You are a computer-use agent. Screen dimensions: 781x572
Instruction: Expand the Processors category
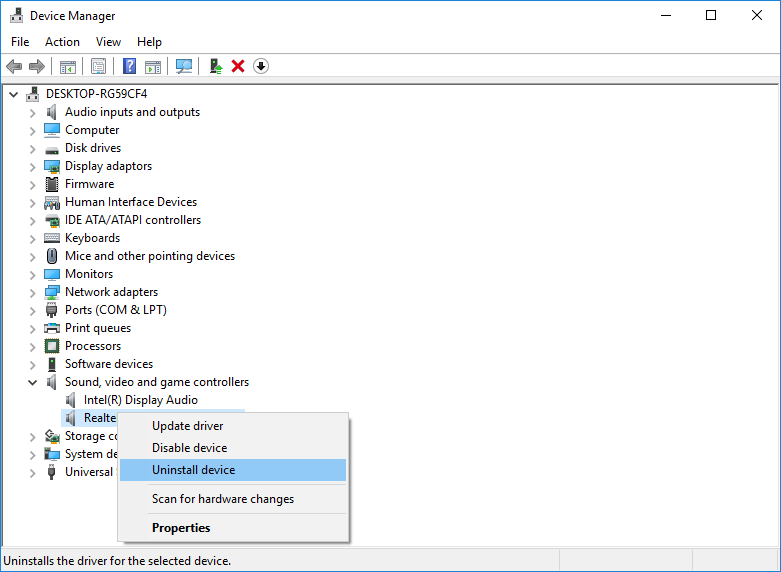[x=32, y=347]
